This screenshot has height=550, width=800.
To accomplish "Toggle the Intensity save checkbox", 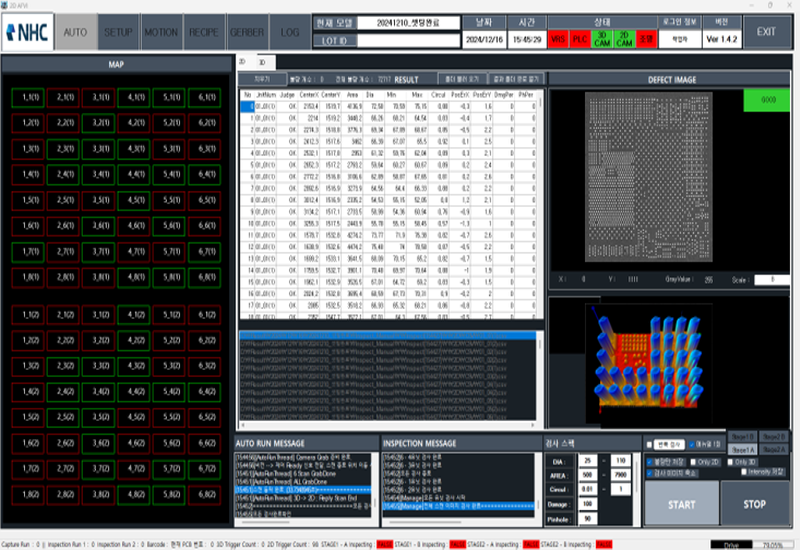I will [x=744, y=472].
